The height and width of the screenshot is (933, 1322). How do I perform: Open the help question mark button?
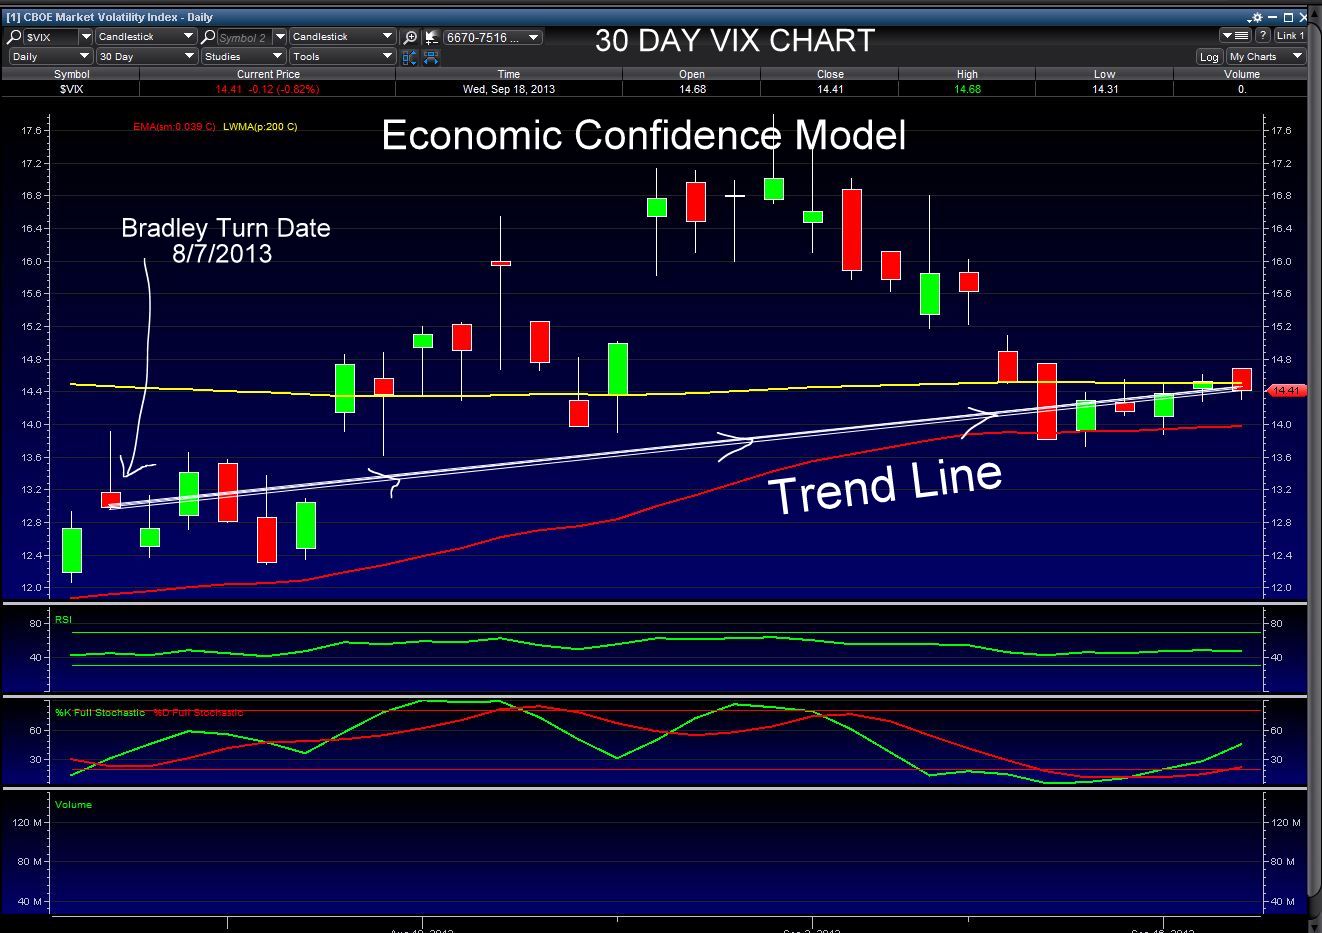coord(1264,36)
